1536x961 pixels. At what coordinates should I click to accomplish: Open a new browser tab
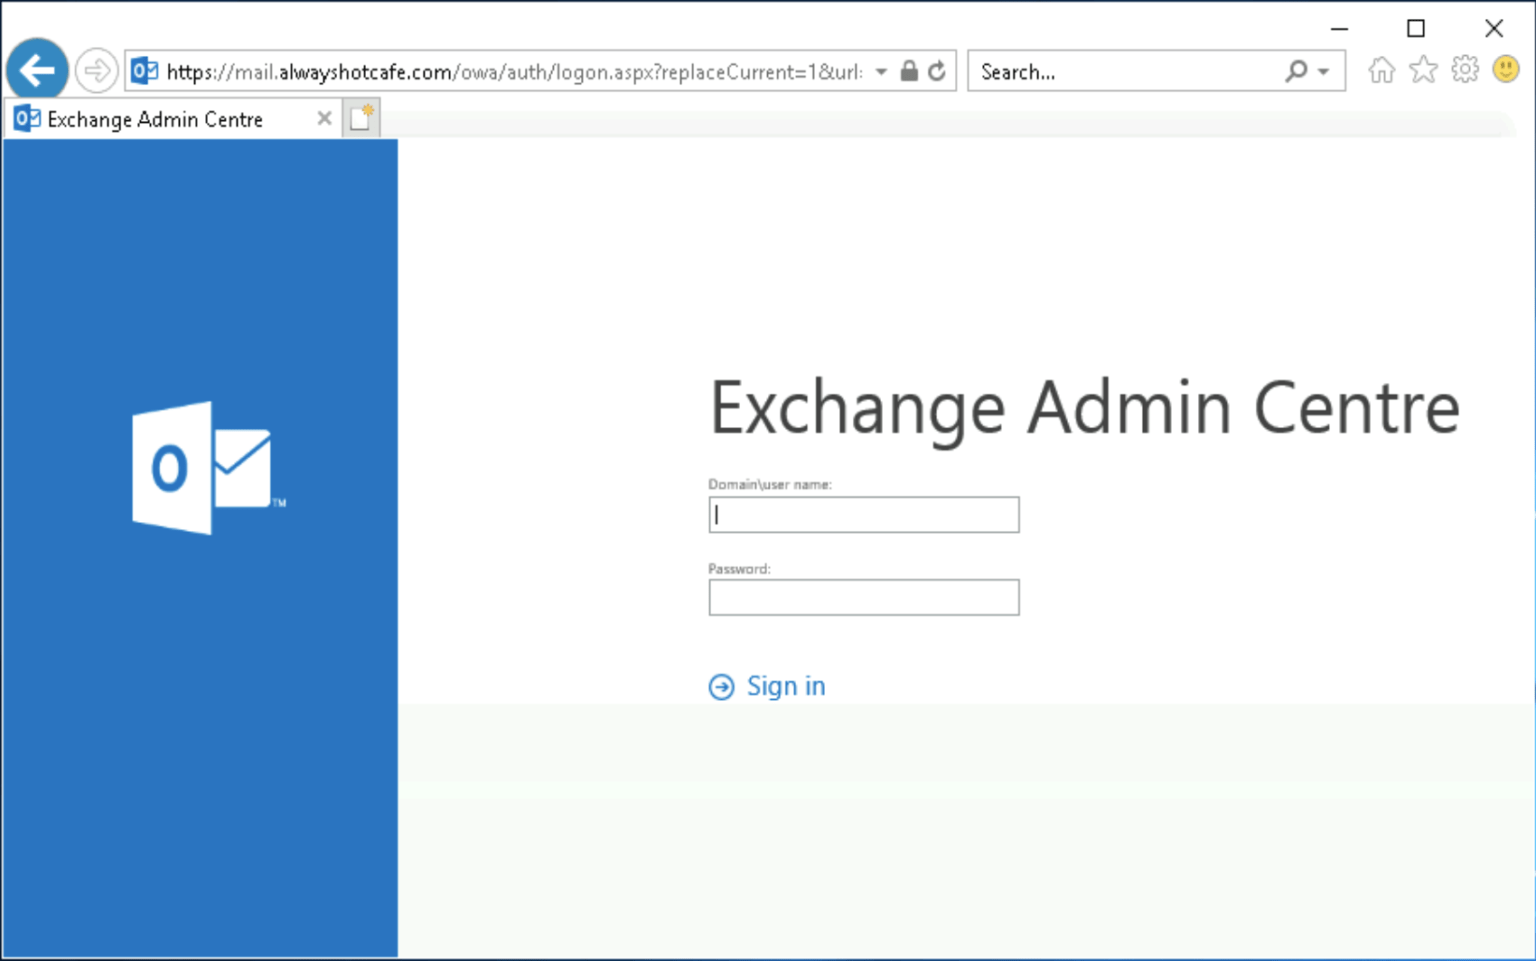pyautogui.click(x=361, y=117)
